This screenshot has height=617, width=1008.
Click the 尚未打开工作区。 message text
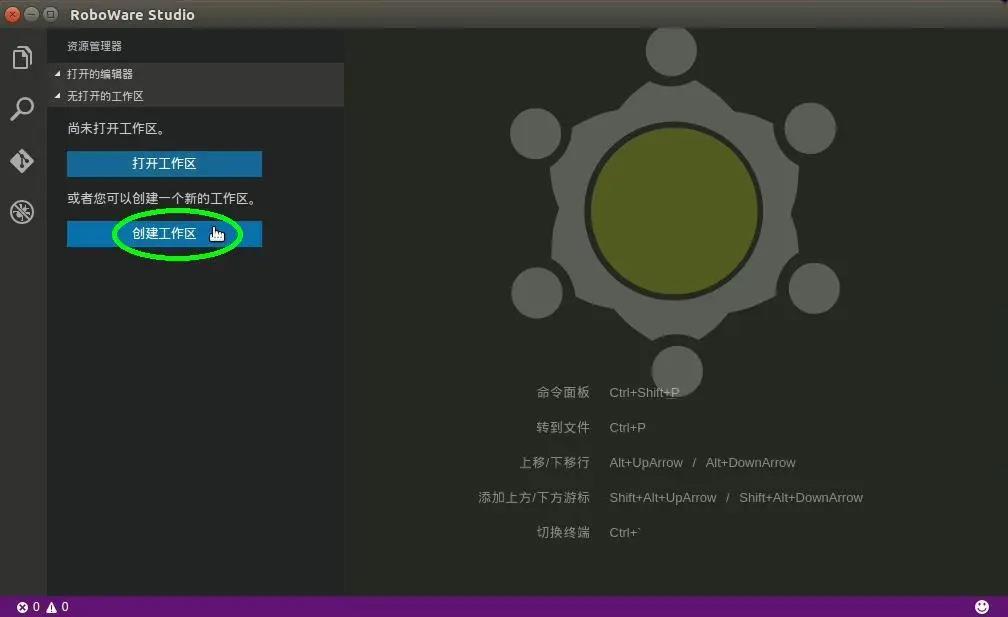click(x=118, y=129)
